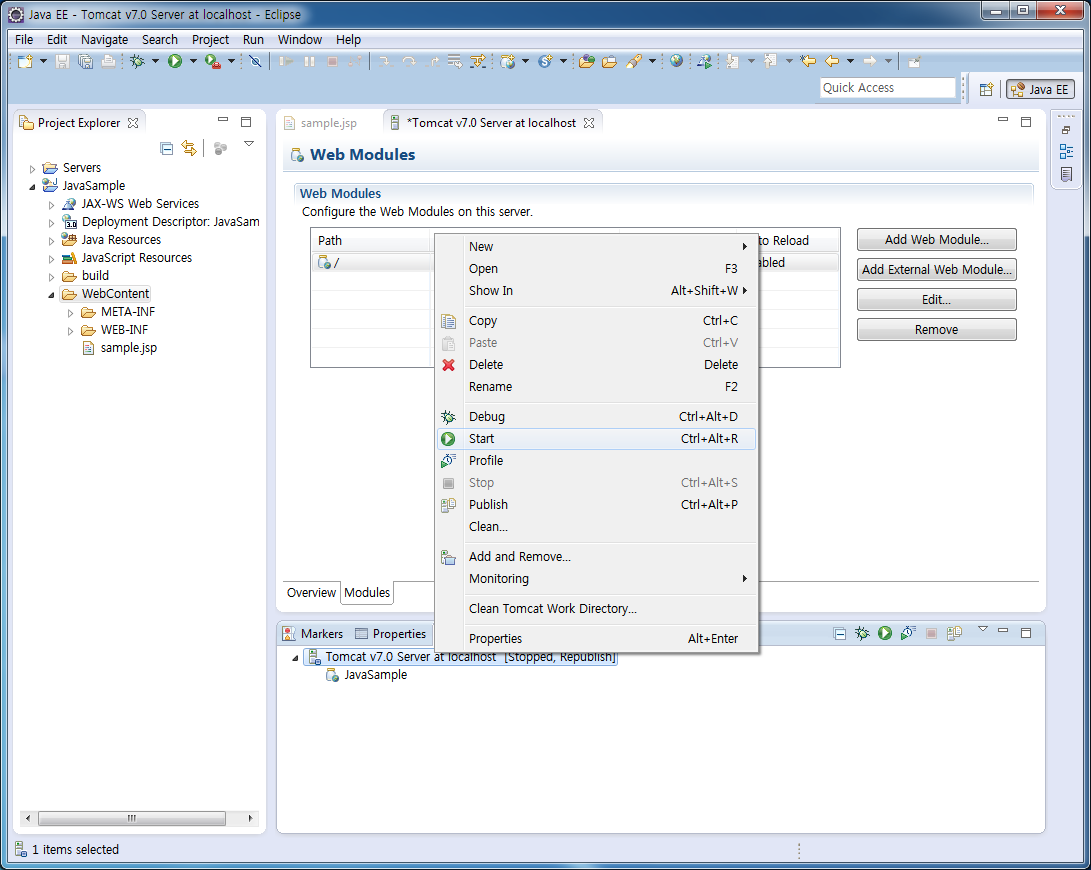Click into the Quick Access search field
Viewport: 1091px width, 870px height.
pos(887,88)
